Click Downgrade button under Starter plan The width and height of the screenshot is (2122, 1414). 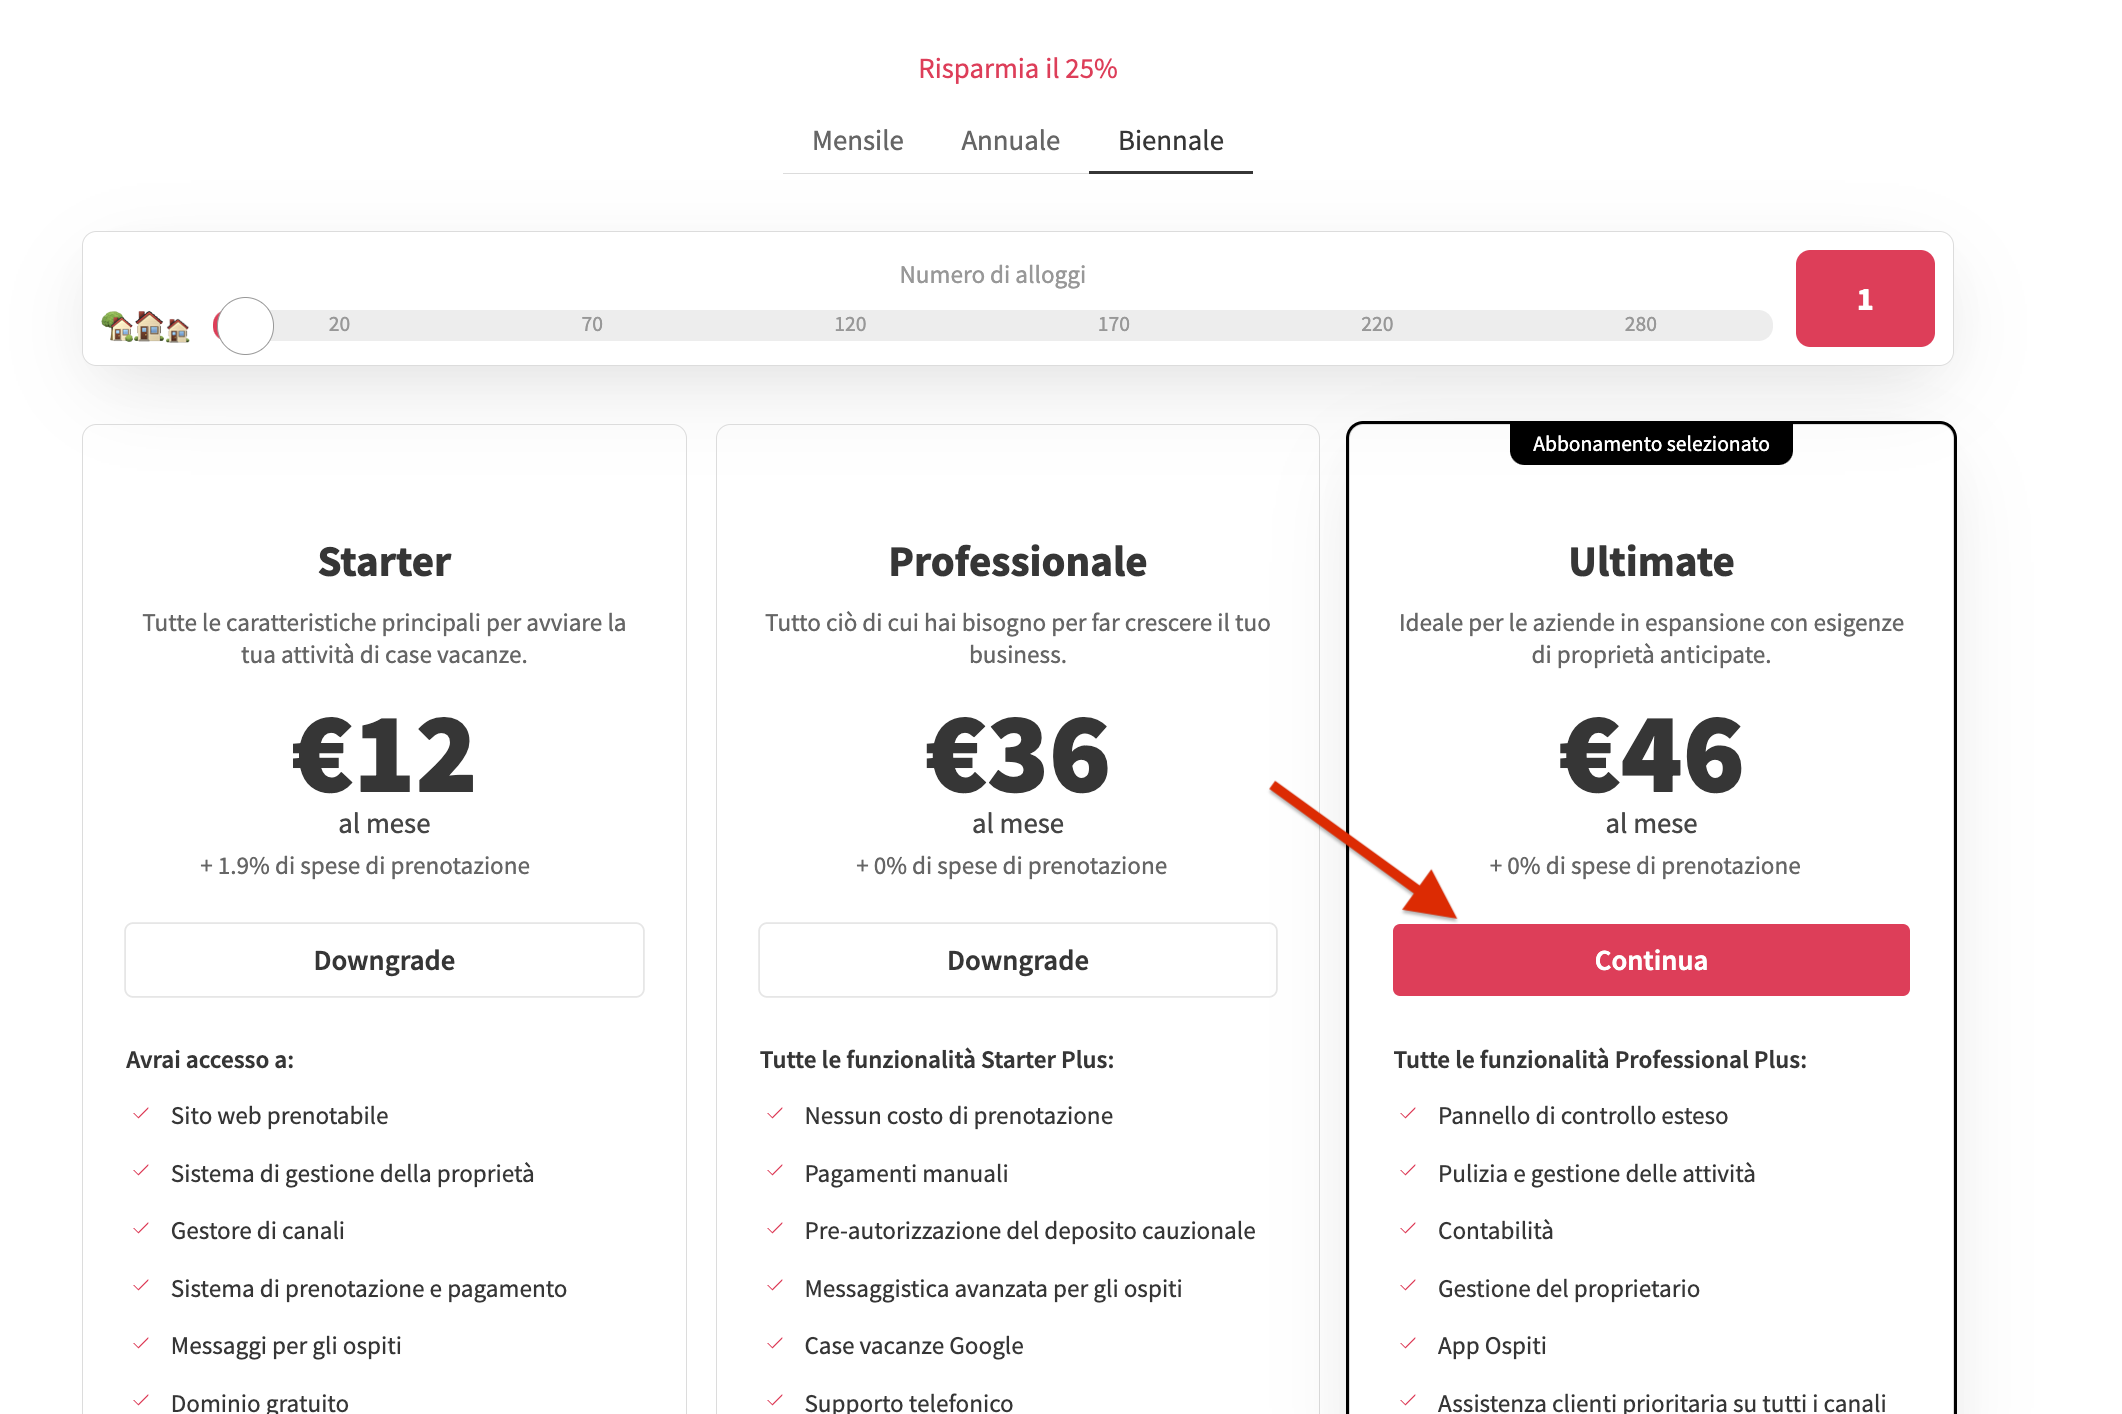[384, 960]
